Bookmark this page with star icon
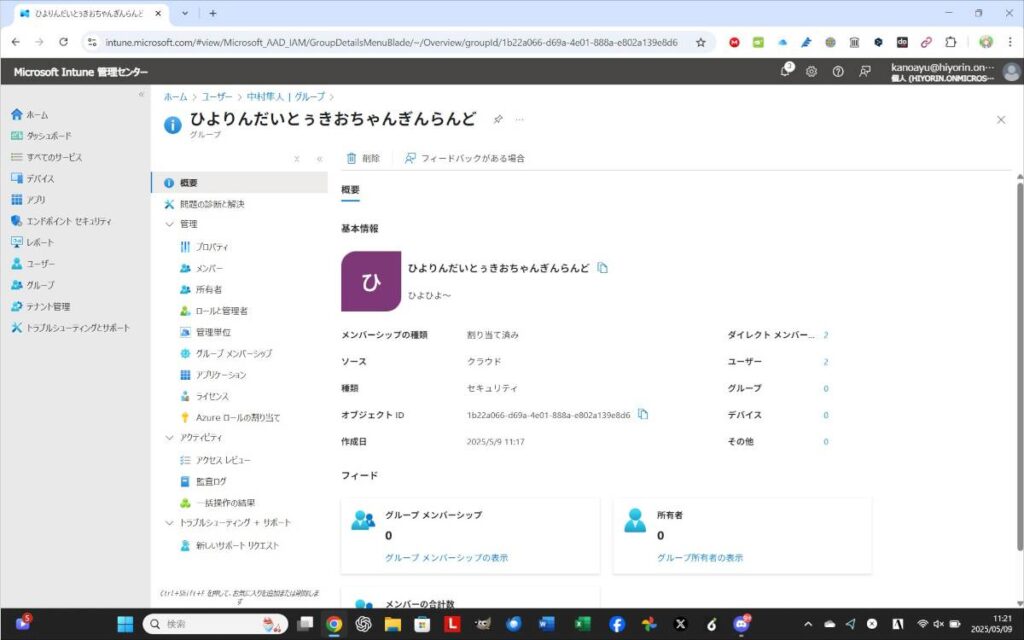The width and height of the screenshot is (1024, 640). pyautogui.click(x=701, y=42)
